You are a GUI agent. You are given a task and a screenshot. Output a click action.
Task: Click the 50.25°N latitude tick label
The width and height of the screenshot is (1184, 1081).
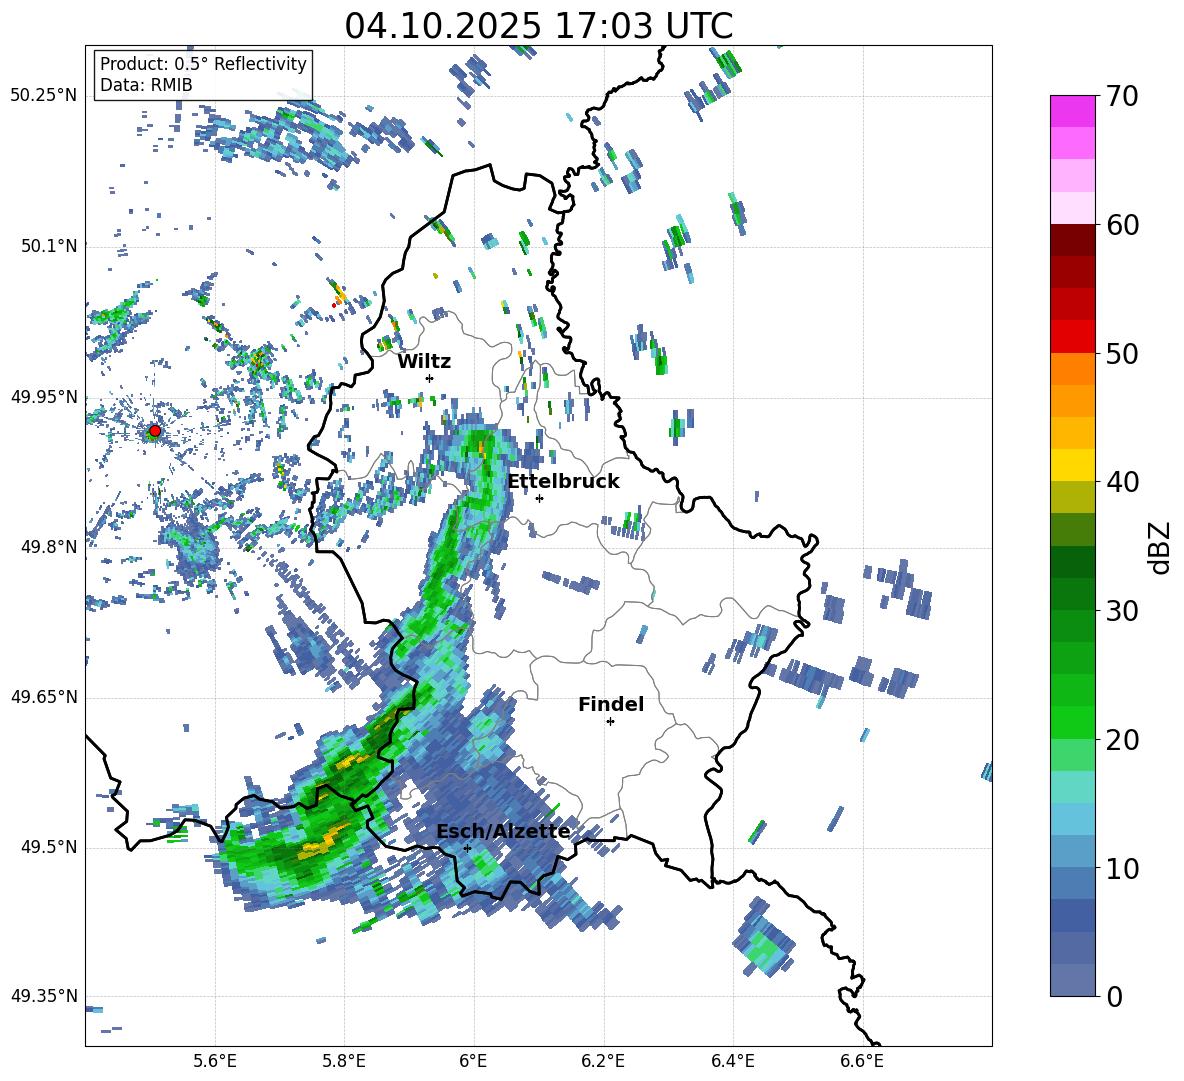pos(44,96)
